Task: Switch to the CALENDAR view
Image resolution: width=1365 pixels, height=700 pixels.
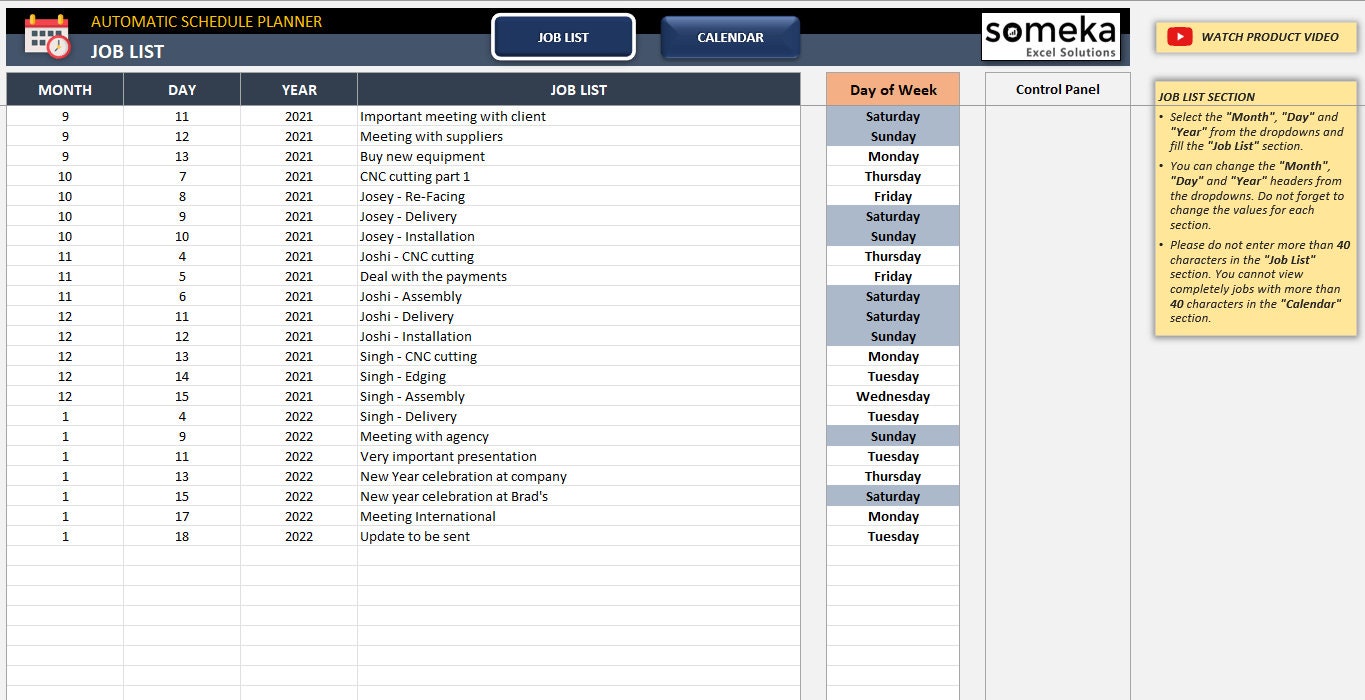Action: click(729, 37)
